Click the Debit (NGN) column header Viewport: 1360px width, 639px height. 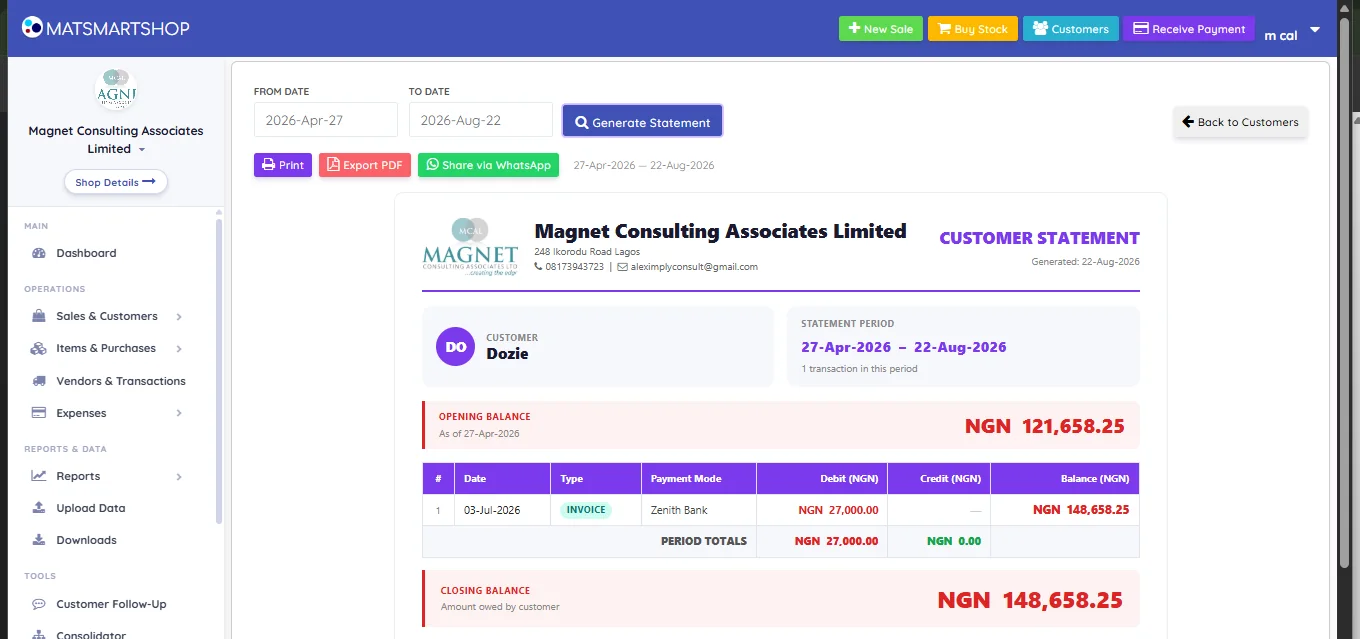pyautogui.click(x=821, y=478)
